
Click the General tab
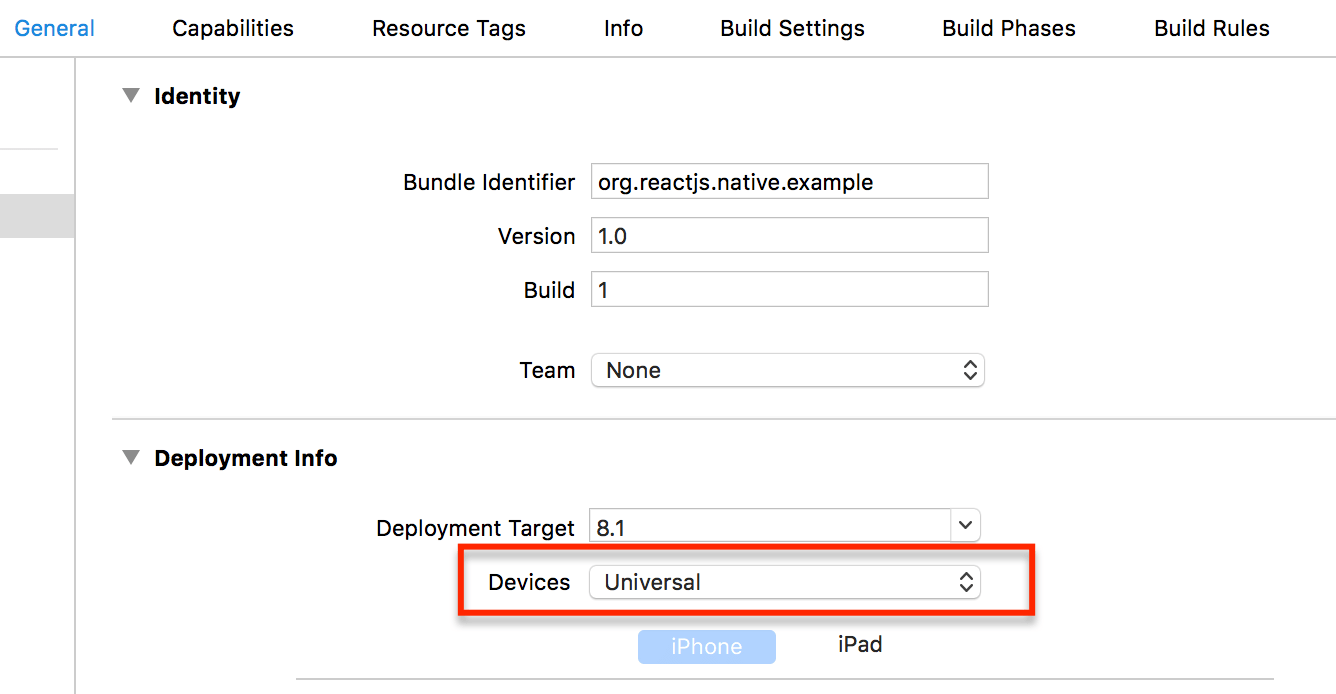[54, 28]
